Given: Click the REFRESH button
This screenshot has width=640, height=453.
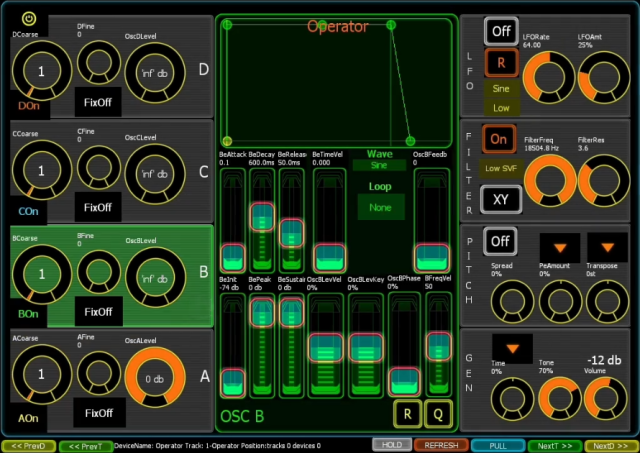Looking at the screenshot, I should point(441,445).
